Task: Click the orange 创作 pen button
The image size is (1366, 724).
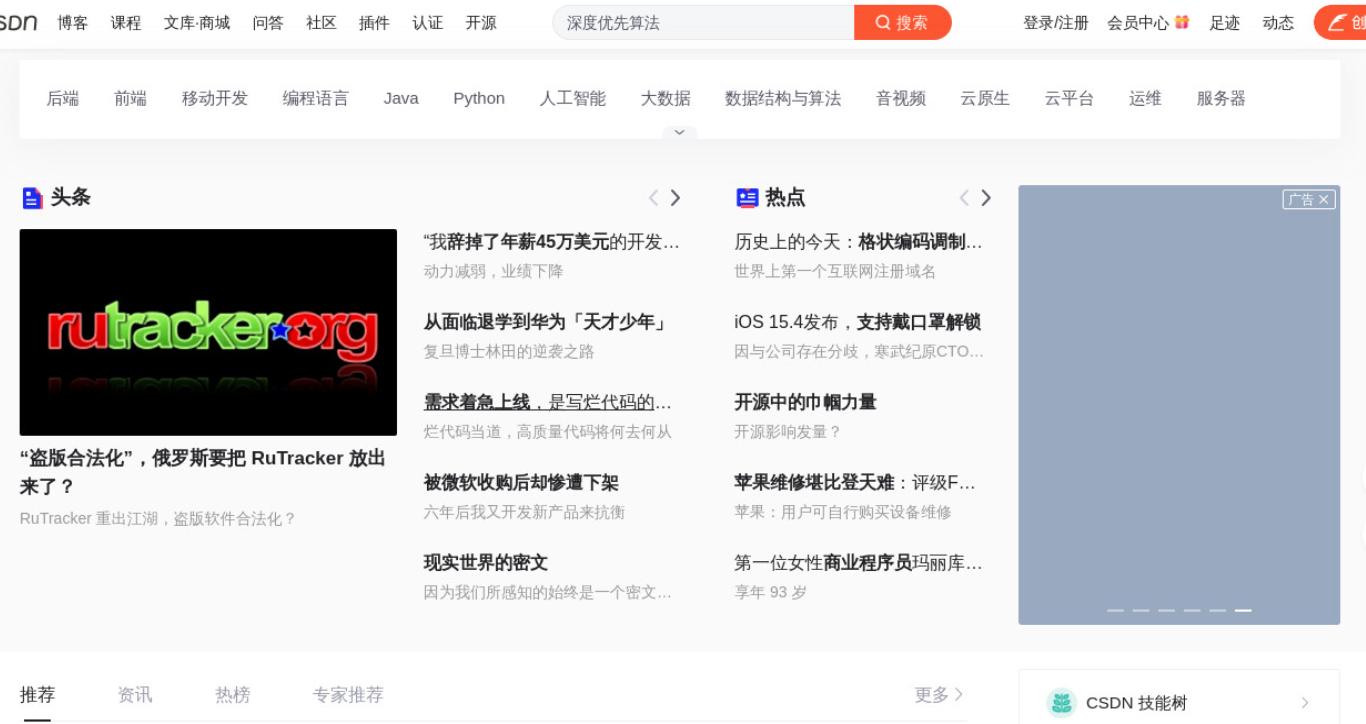Action: (1340, 22)
